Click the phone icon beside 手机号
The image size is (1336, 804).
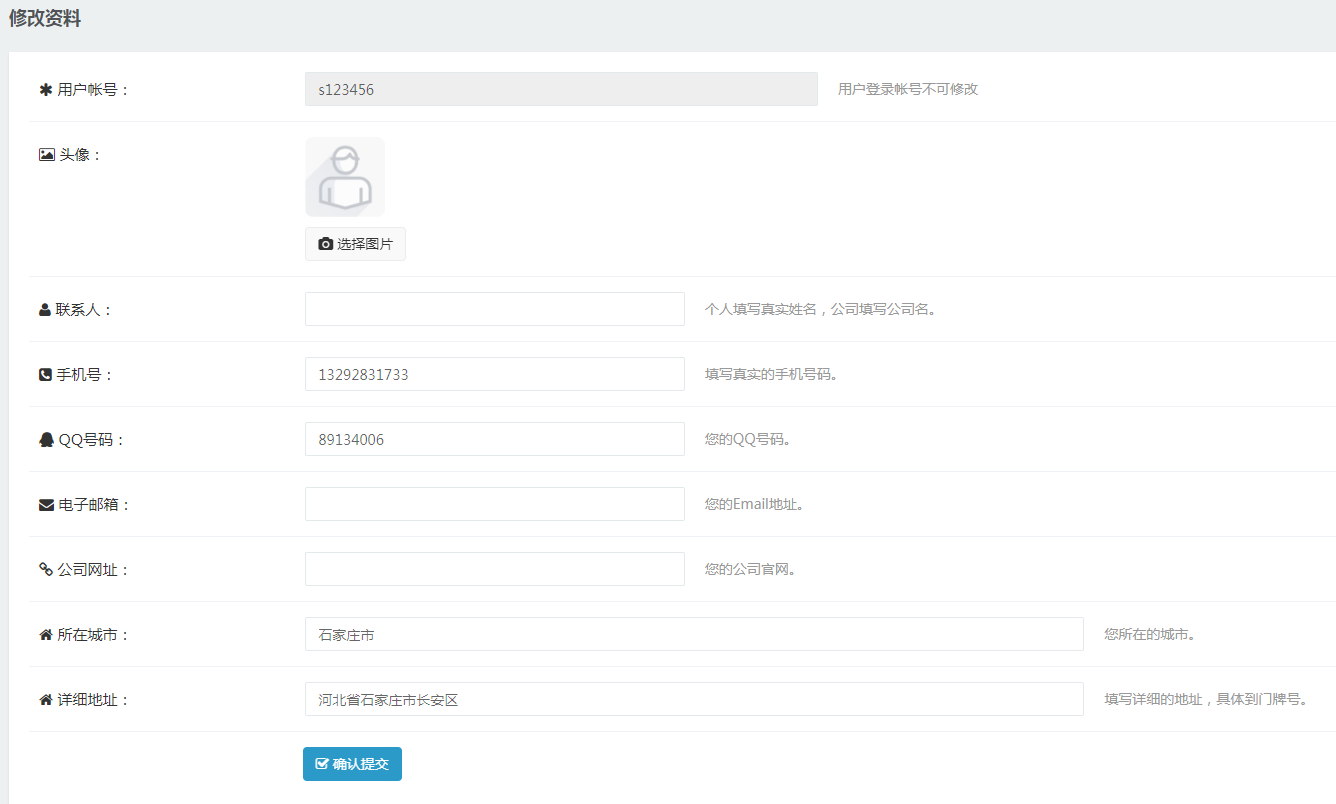pyautogui.click(x=45, y=375)
